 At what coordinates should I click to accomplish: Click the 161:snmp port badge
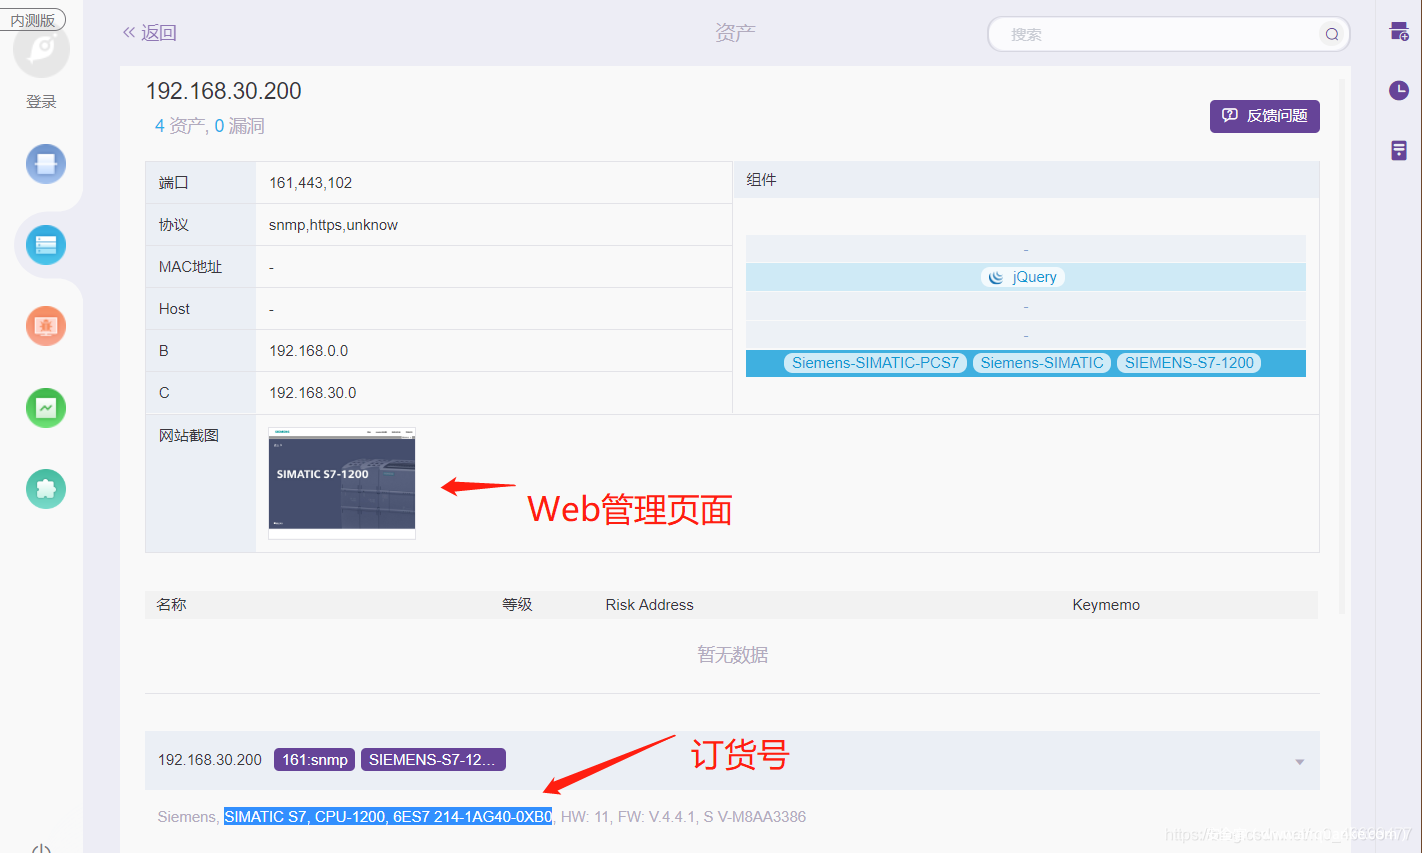(314, 760)
